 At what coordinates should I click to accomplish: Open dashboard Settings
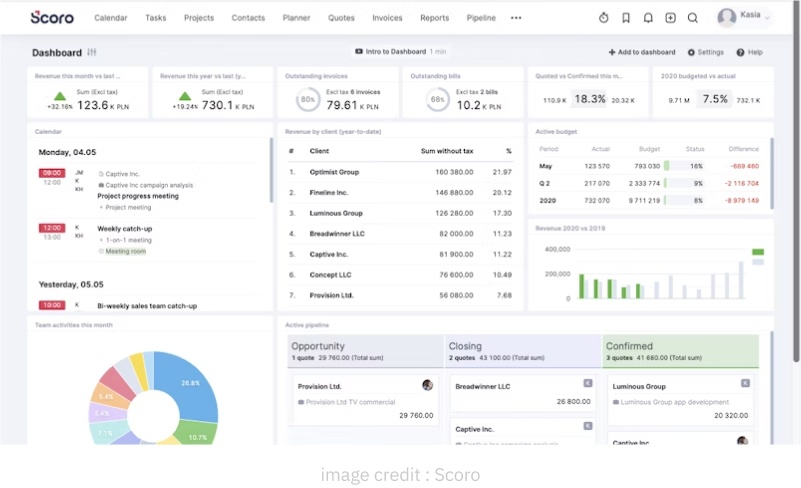click(x=705, y=52)
